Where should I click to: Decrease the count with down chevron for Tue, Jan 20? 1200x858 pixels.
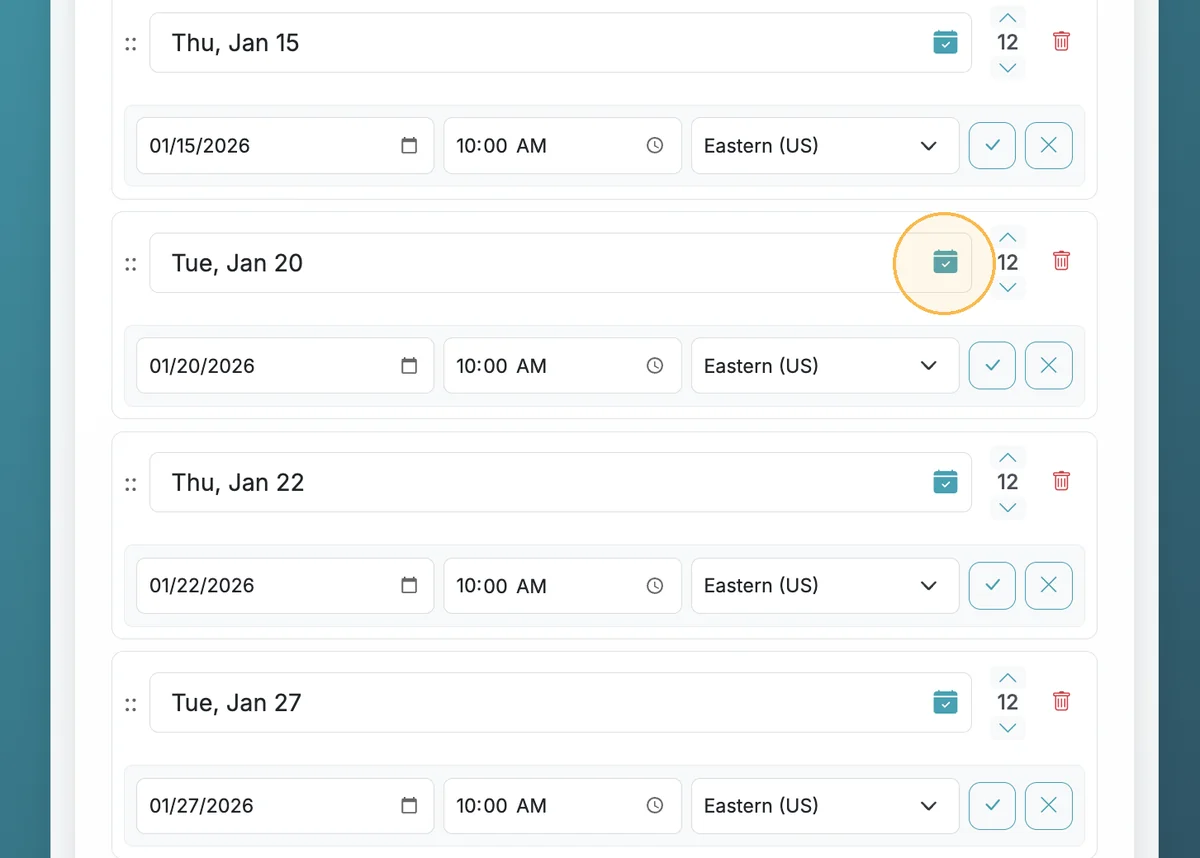coord(1008,288)
